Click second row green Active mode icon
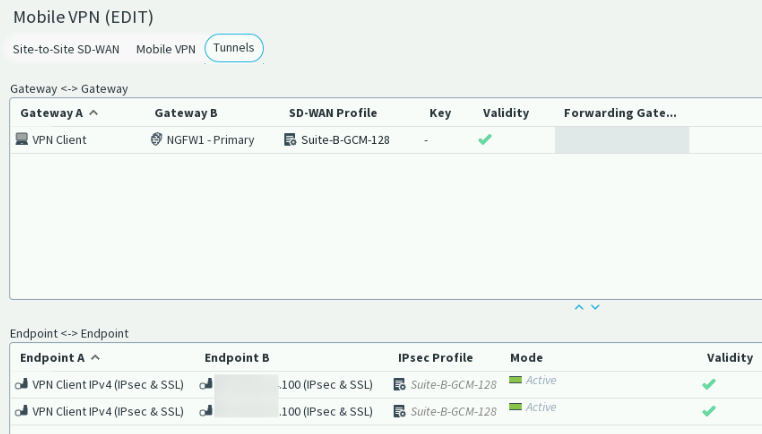Image resolution: width=762 pixels, height=434 pixels. [515, 406]
